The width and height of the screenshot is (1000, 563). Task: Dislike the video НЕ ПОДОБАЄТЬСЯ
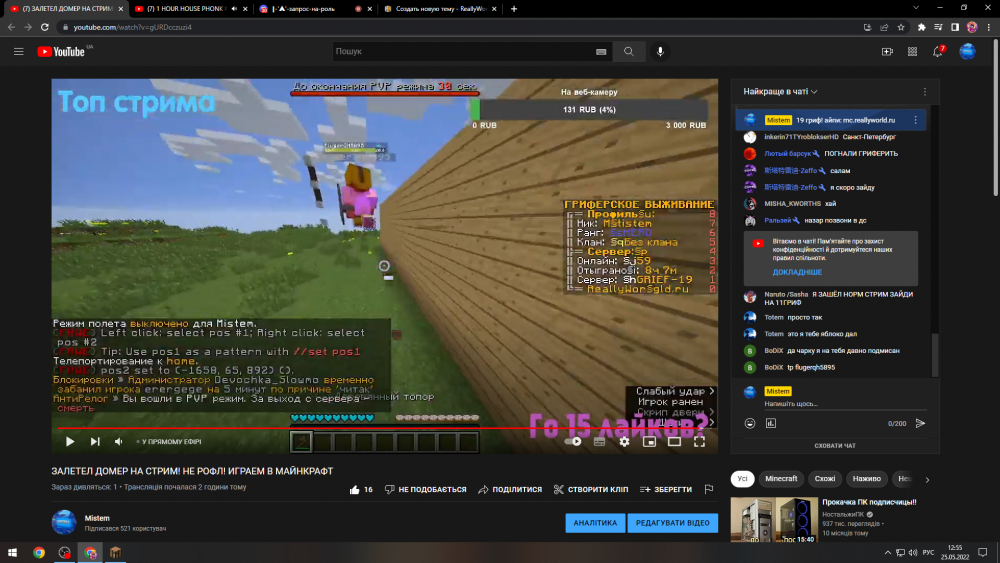[x=425, y=490]
